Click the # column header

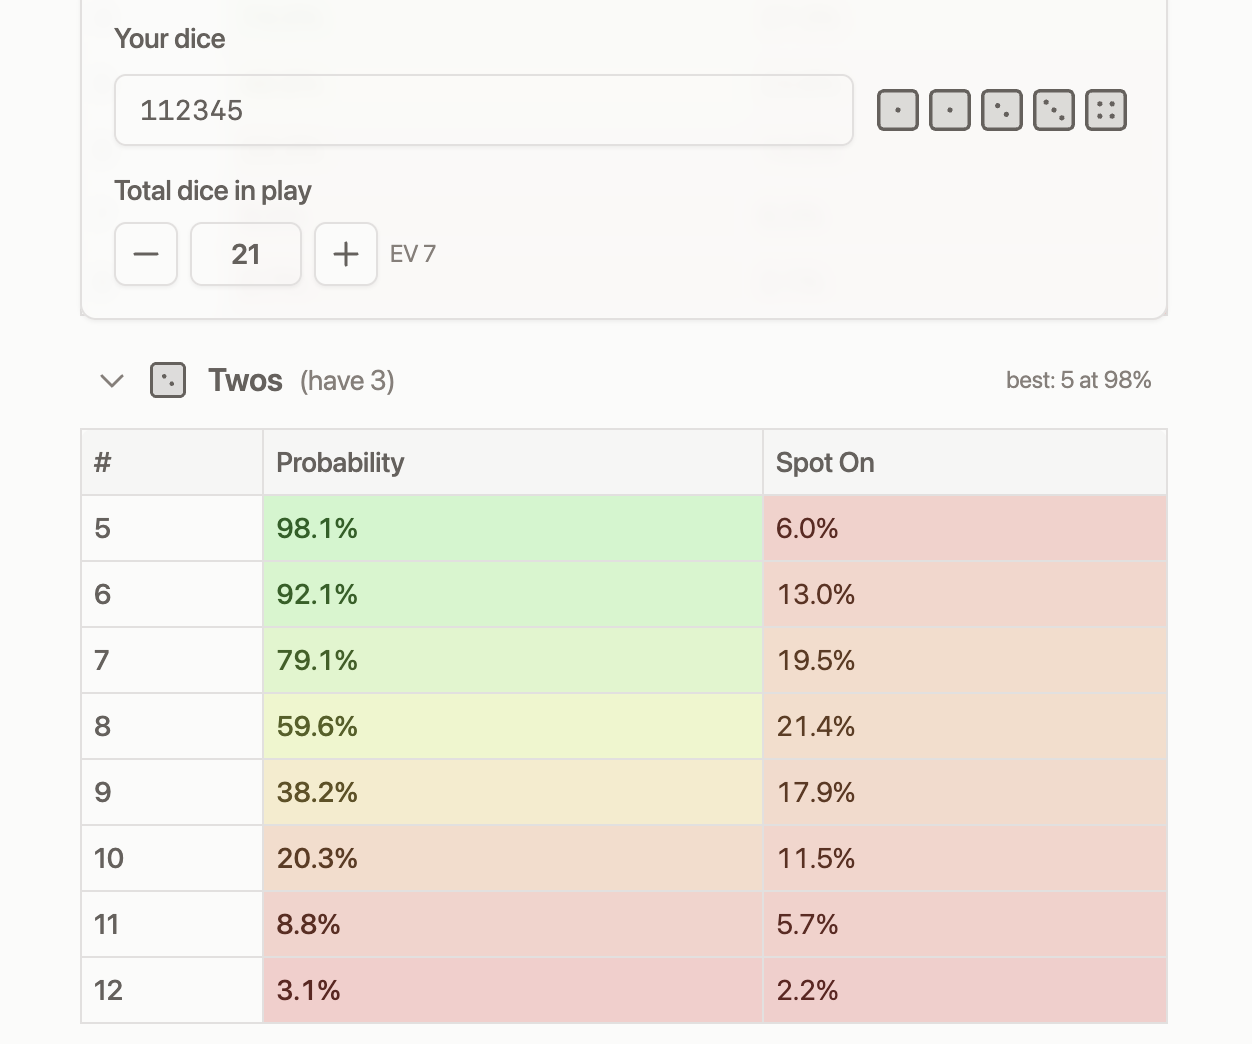tap(102, 463)
